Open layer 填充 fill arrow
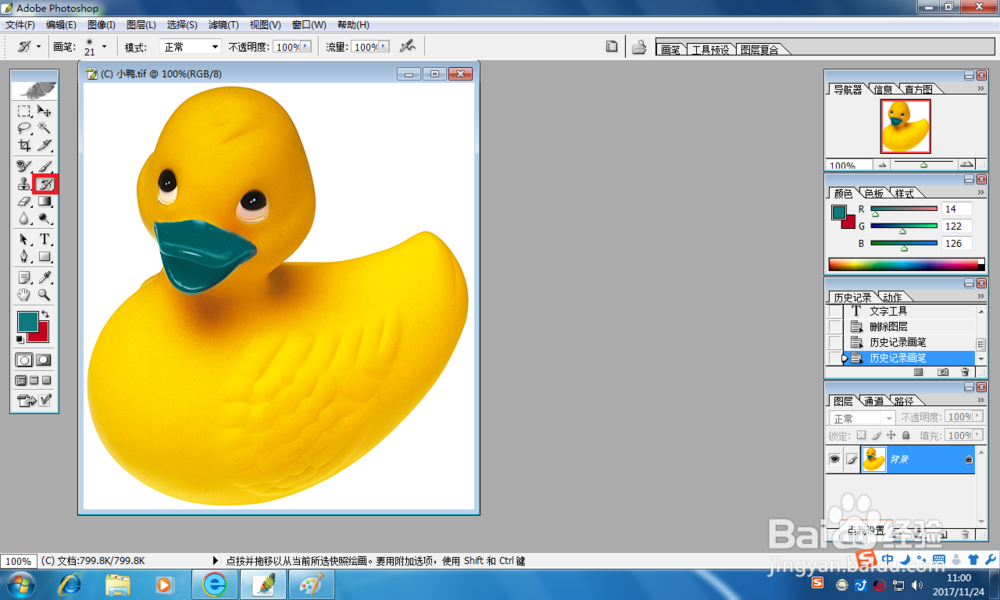This screenshot has width=1000, height=600. pyautogui.click(x=978, y=435)
